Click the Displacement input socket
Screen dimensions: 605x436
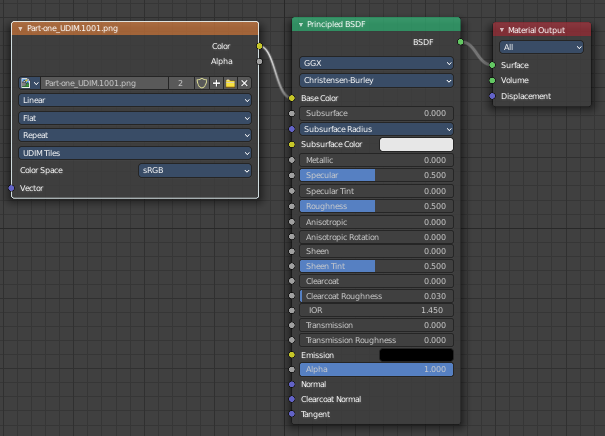[x=492, y=96]
